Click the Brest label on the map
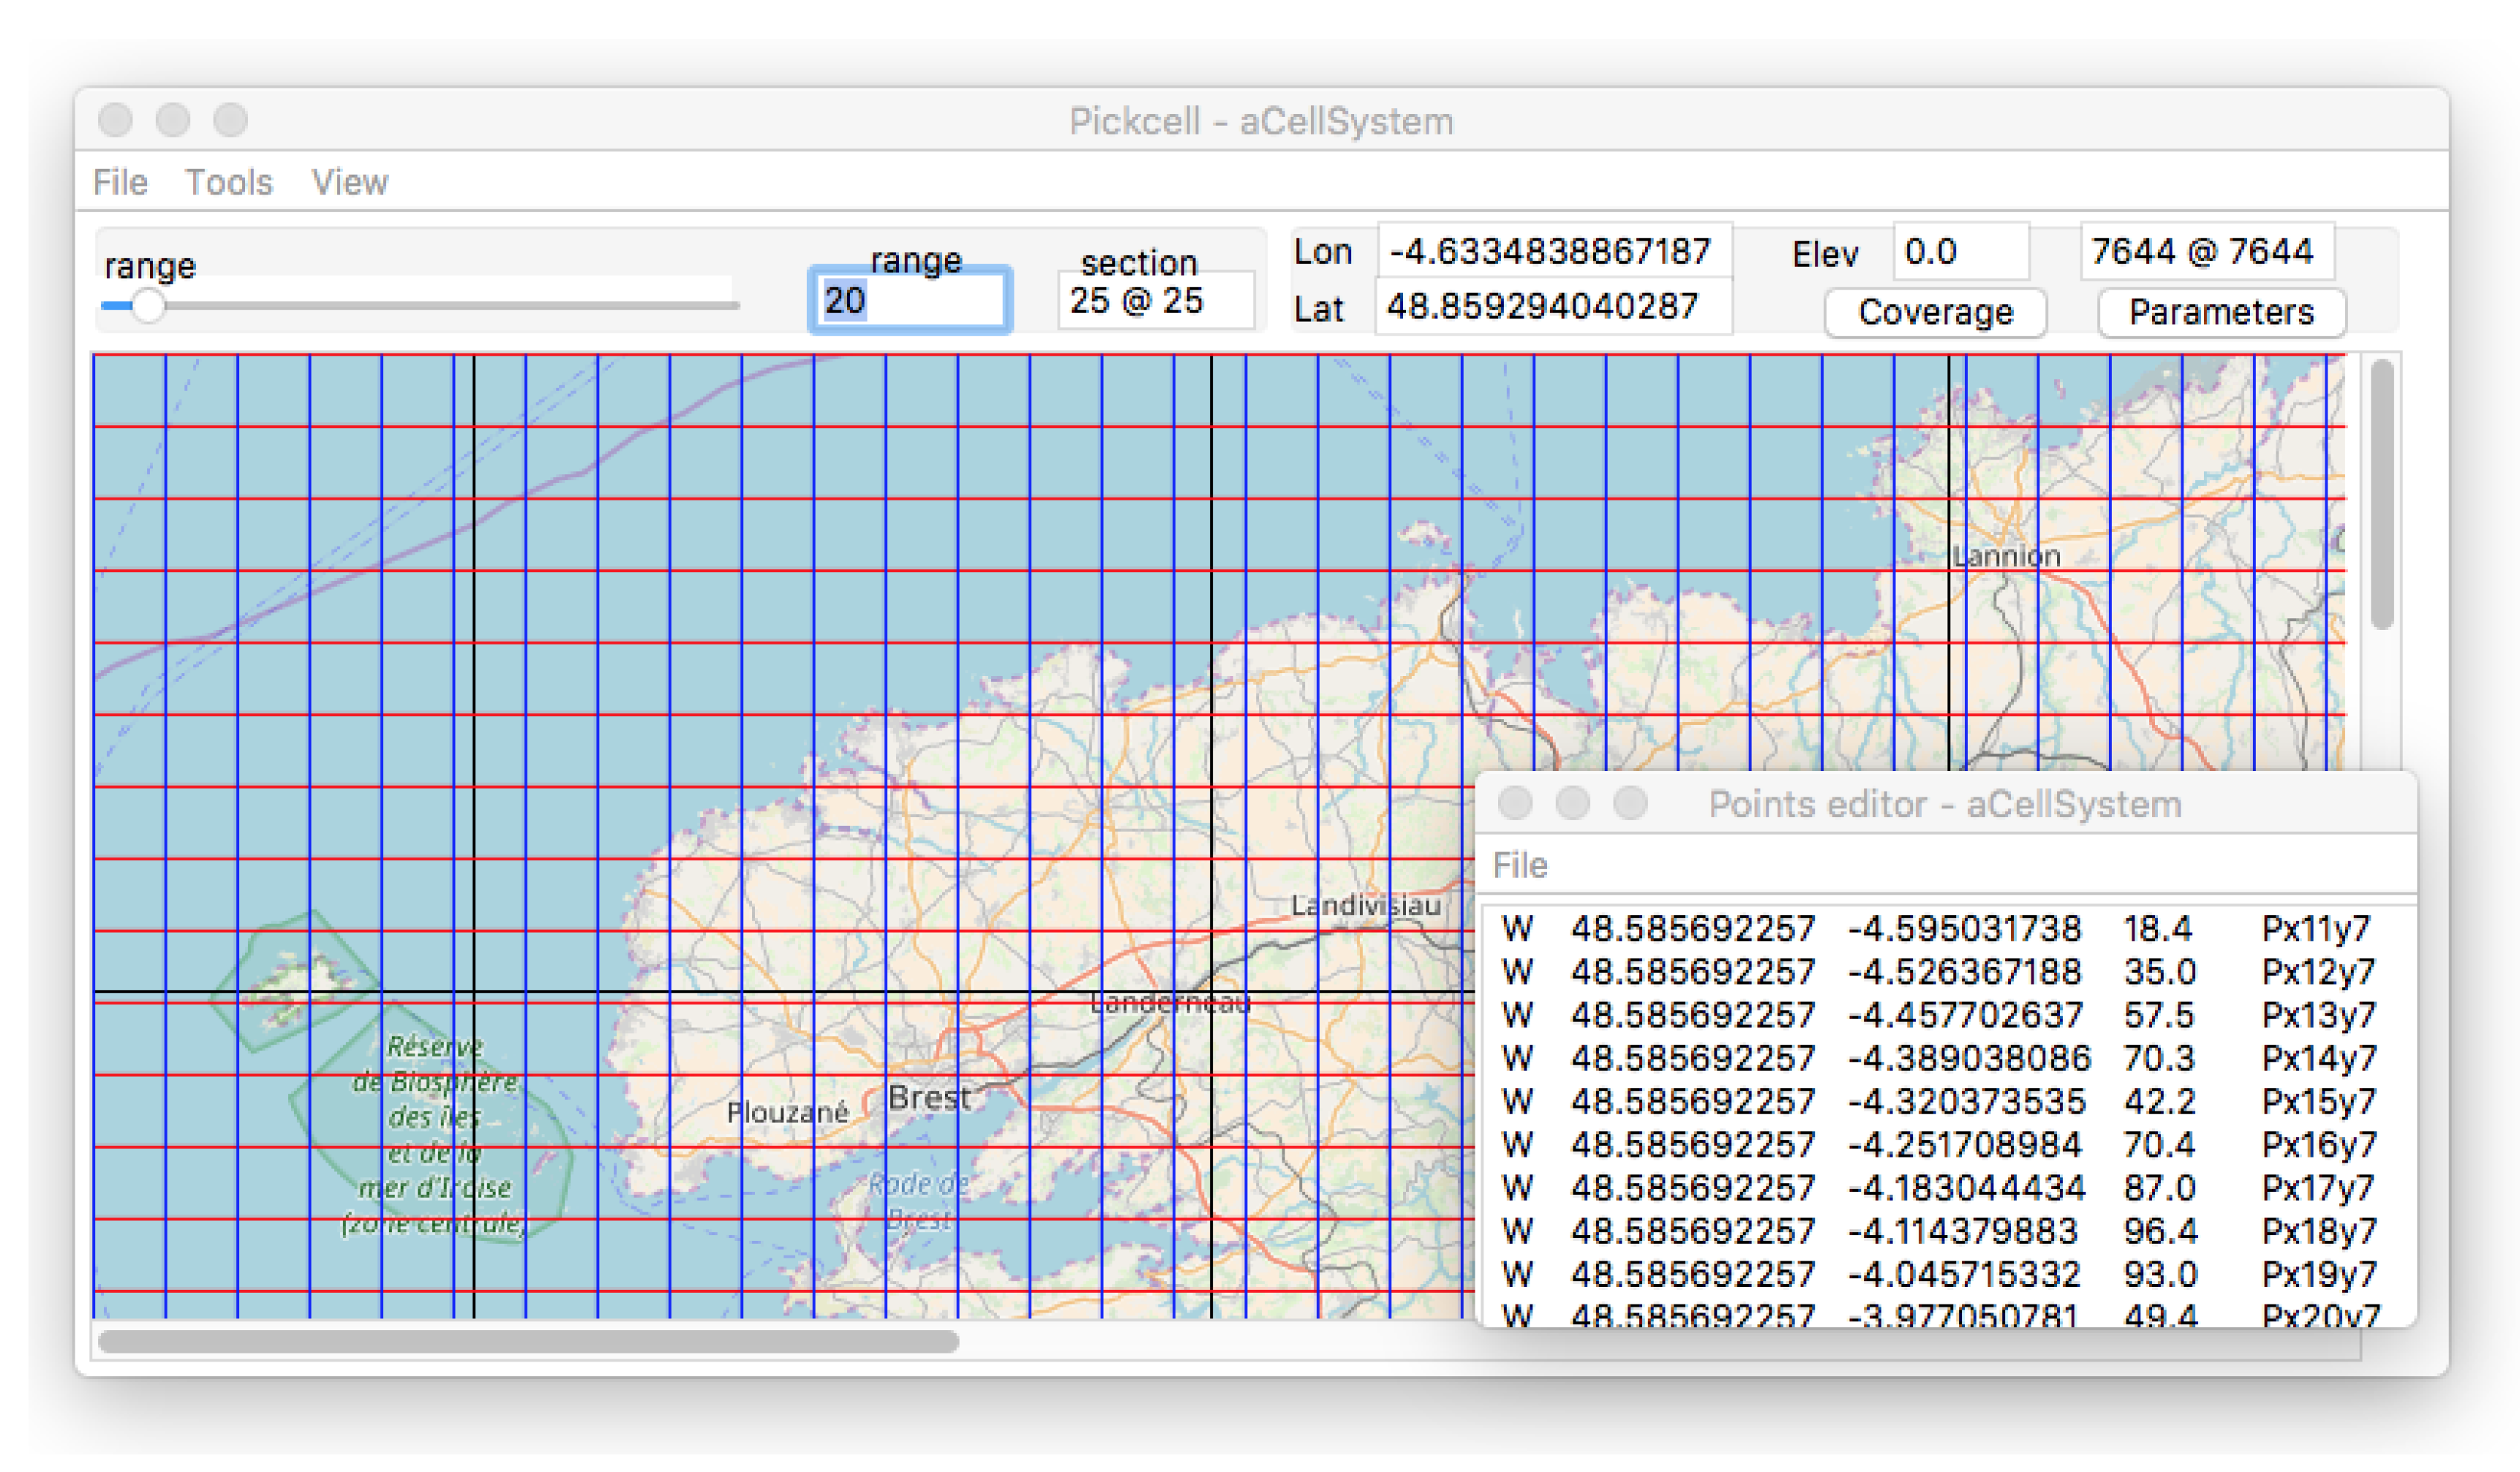 pyautogui.click(x=929, y=1098)
